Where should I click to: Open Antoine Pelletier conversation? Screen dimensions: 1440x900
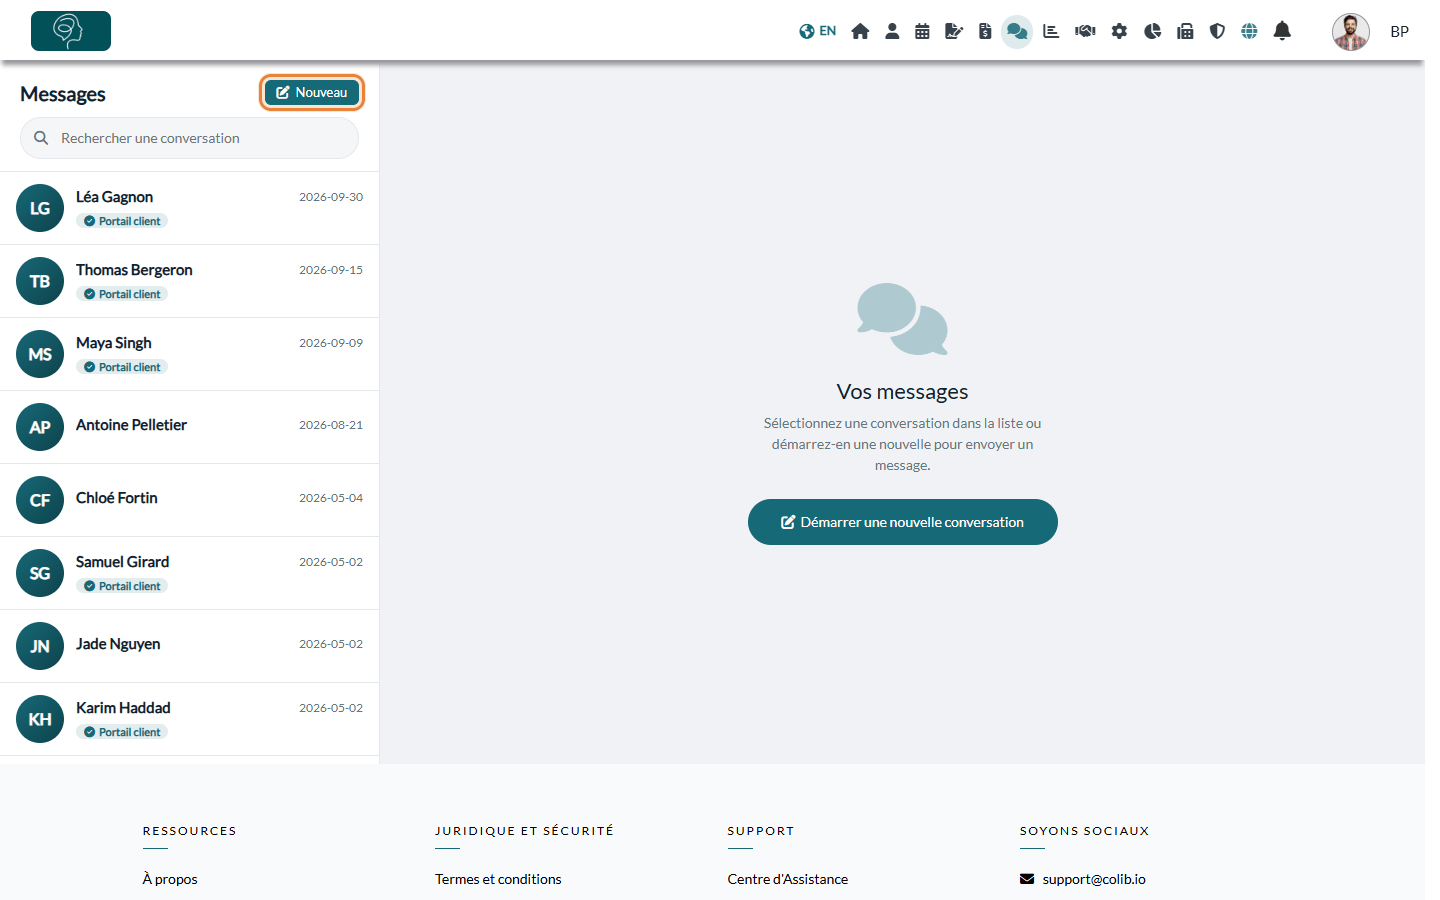coord(189,427)
